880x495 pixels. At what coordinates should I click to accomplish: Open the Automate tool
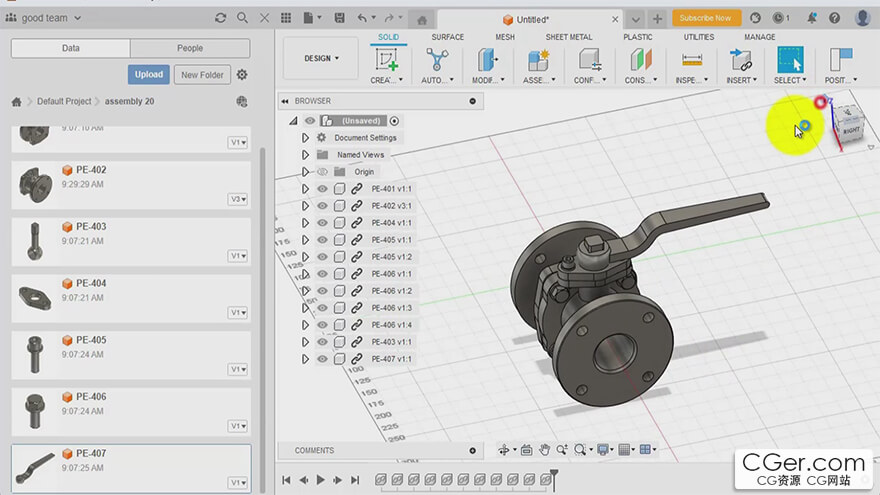click(437, 60)
